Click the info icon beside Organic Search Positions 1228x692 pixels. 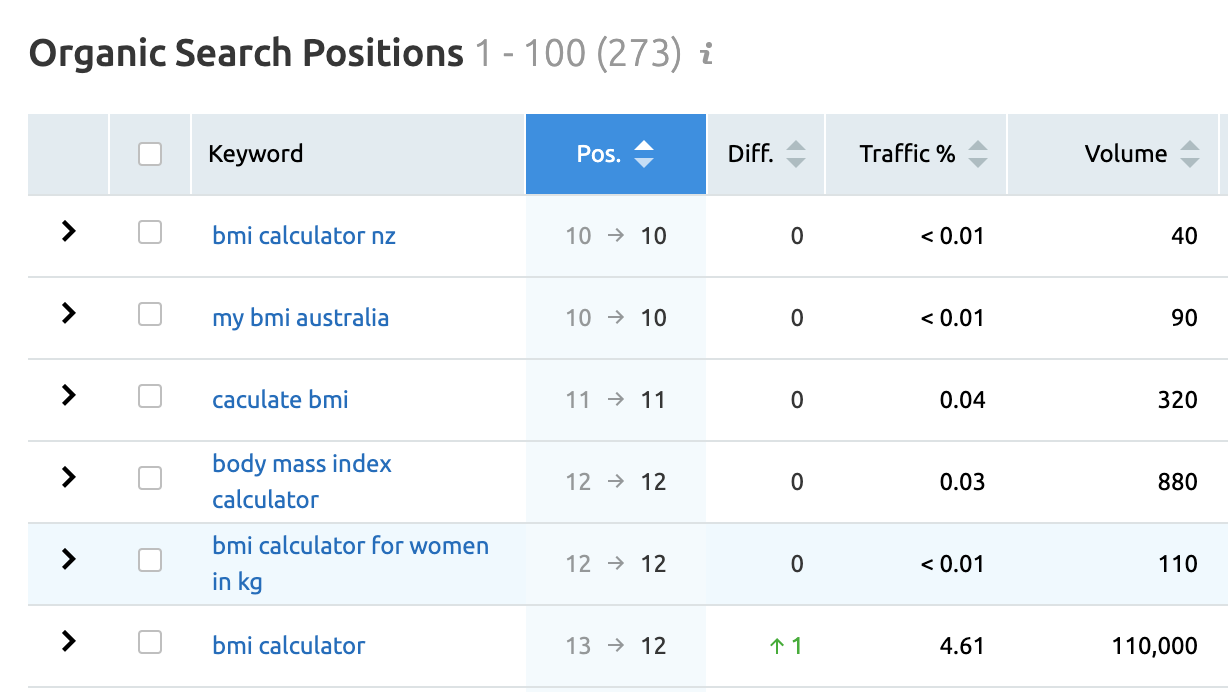707,54
